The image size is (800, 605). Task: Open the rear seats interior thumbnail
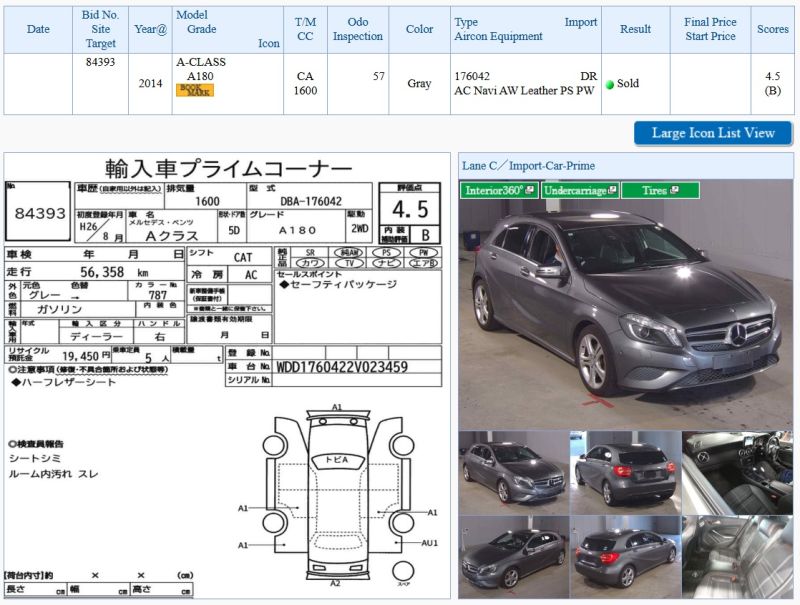pyautogui.click(x=738, y=557)
